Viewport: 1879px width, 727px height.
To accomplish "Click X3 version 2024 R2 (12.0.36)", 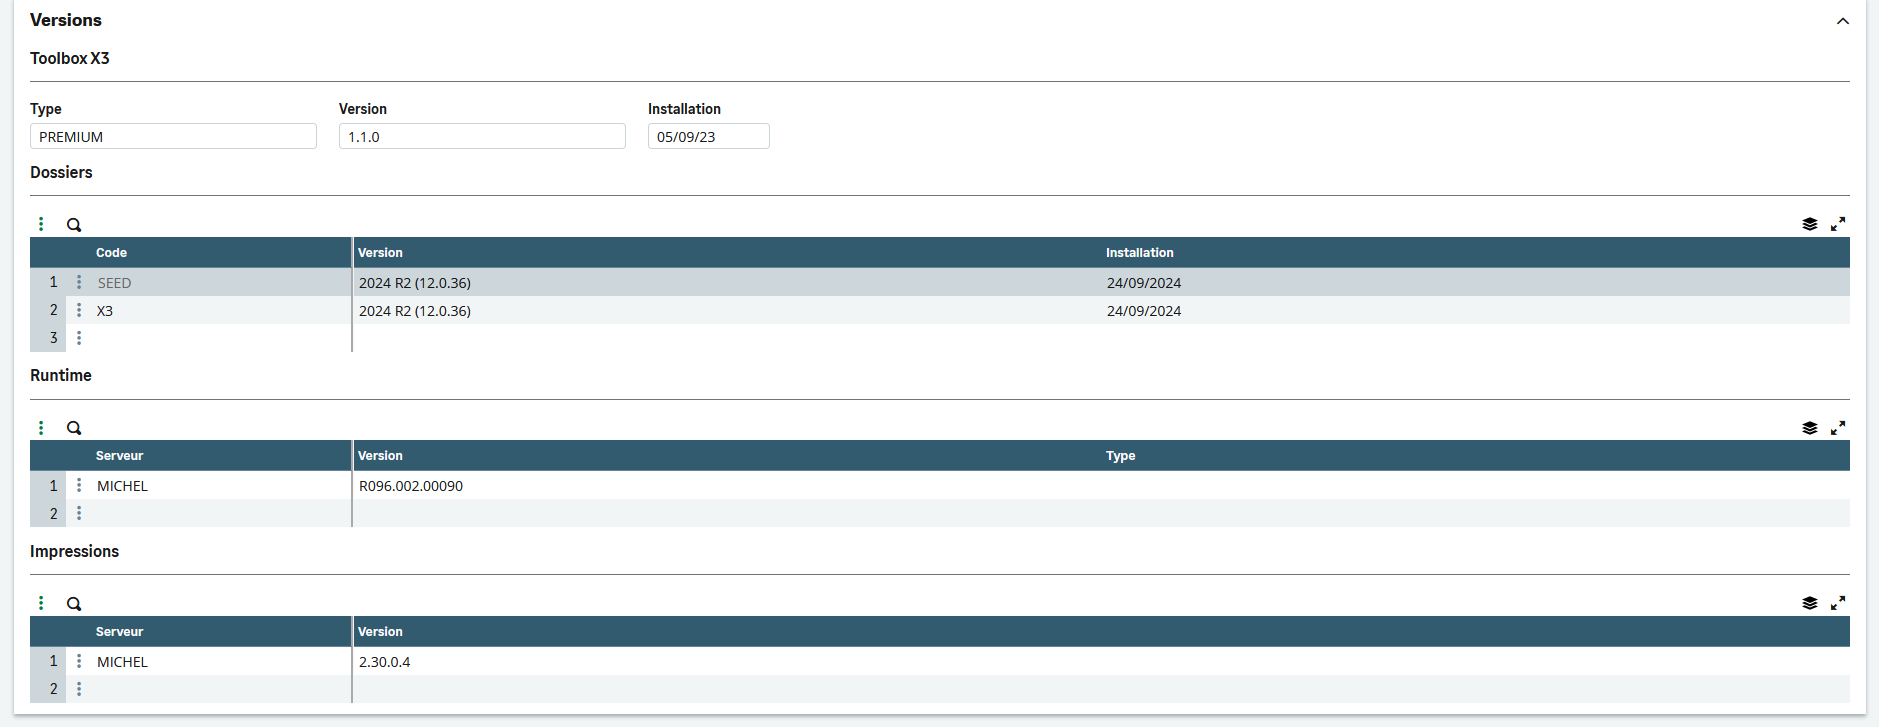I will 415,311.
